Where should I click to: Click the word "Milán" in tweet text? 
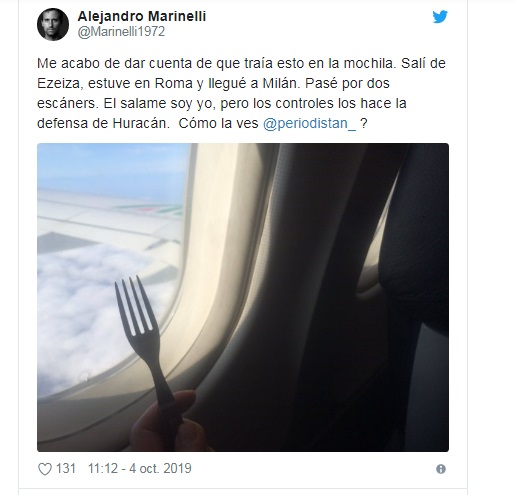(280, 83)
